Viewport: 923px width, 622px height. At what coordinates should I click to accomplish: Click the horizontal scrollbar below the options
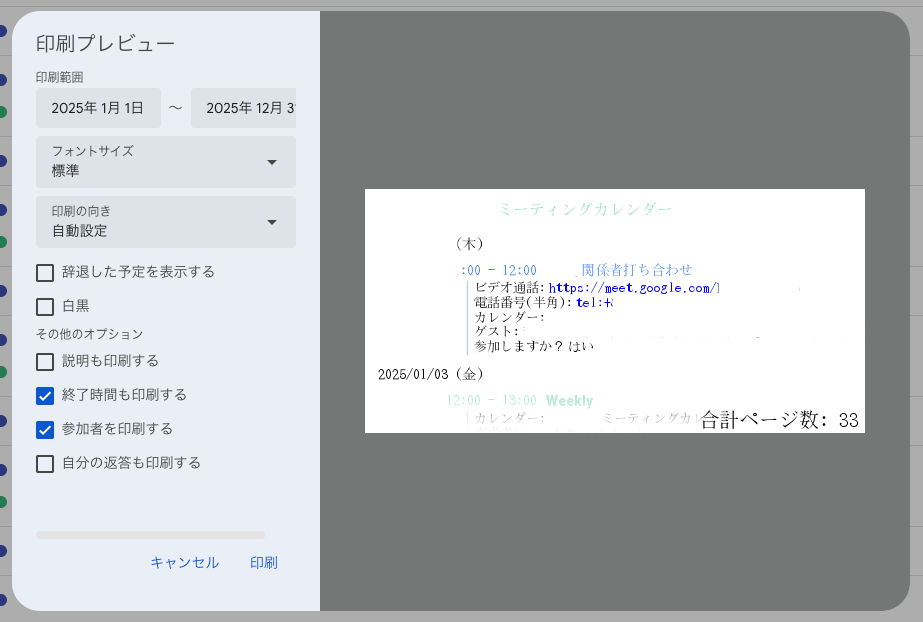150,535
